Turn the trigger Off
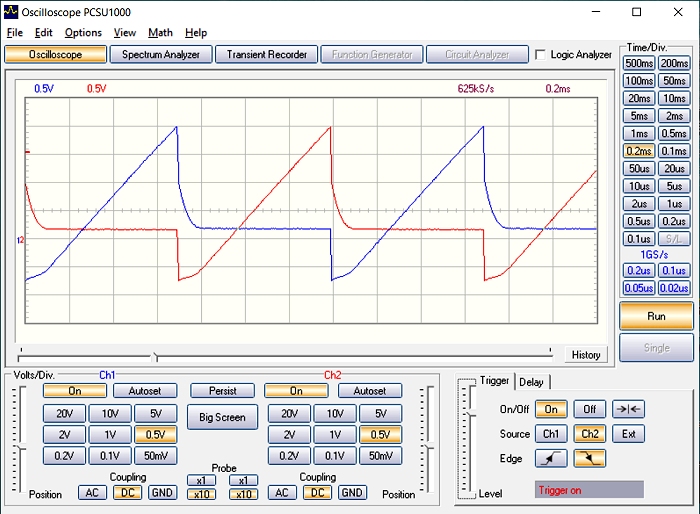Viewport: 700px width, 514px height. pyautogui.click(x=589, y=409)
